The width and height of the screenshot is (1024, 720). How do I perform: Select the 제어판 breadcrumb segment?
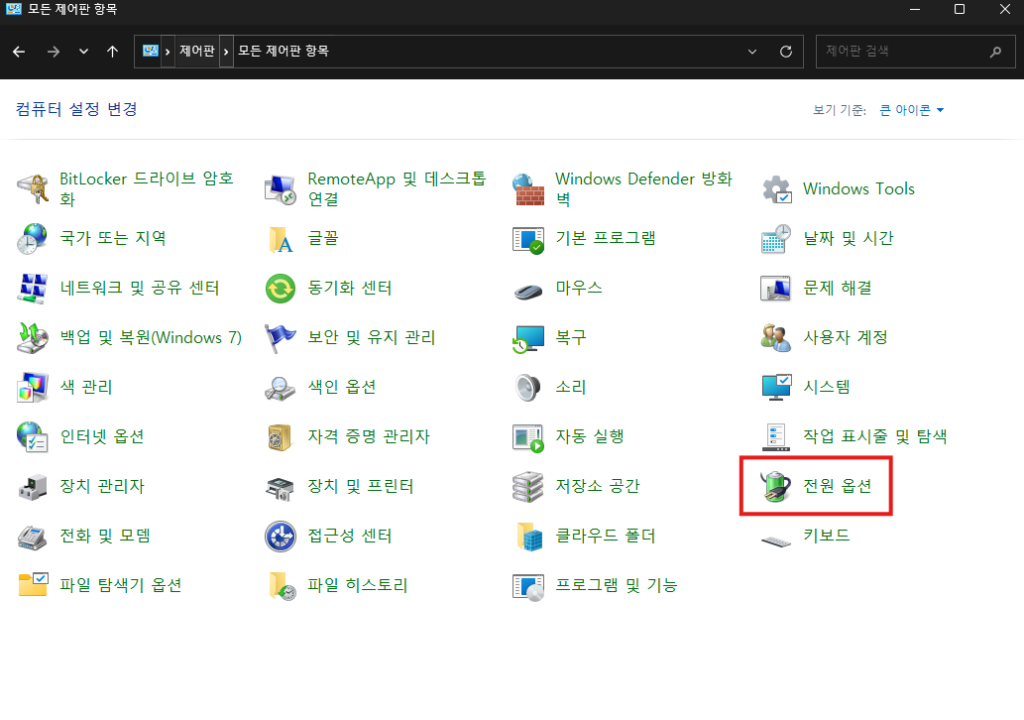click(196, 51)
